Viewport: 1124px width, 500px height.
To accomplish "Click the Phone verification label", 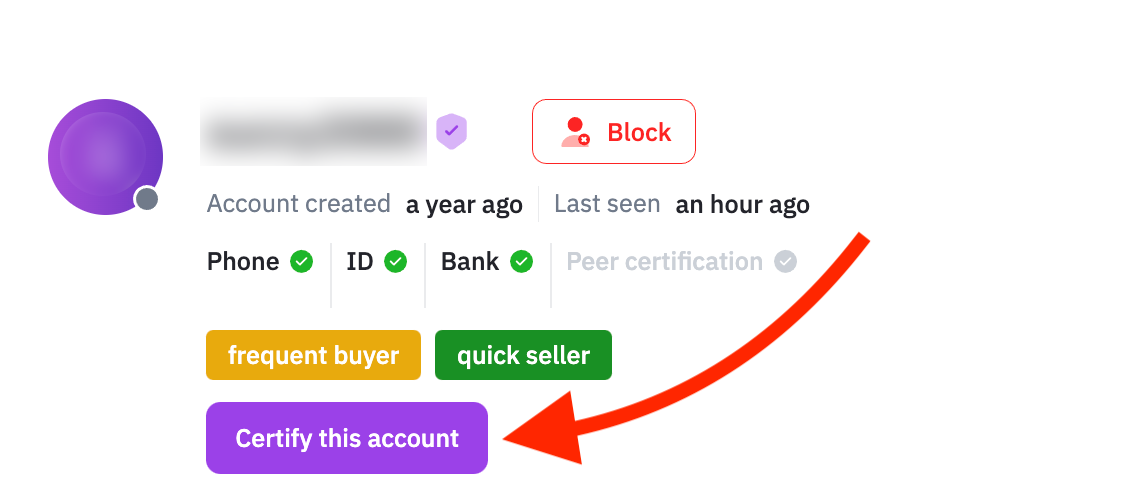I will pos(243,262).
